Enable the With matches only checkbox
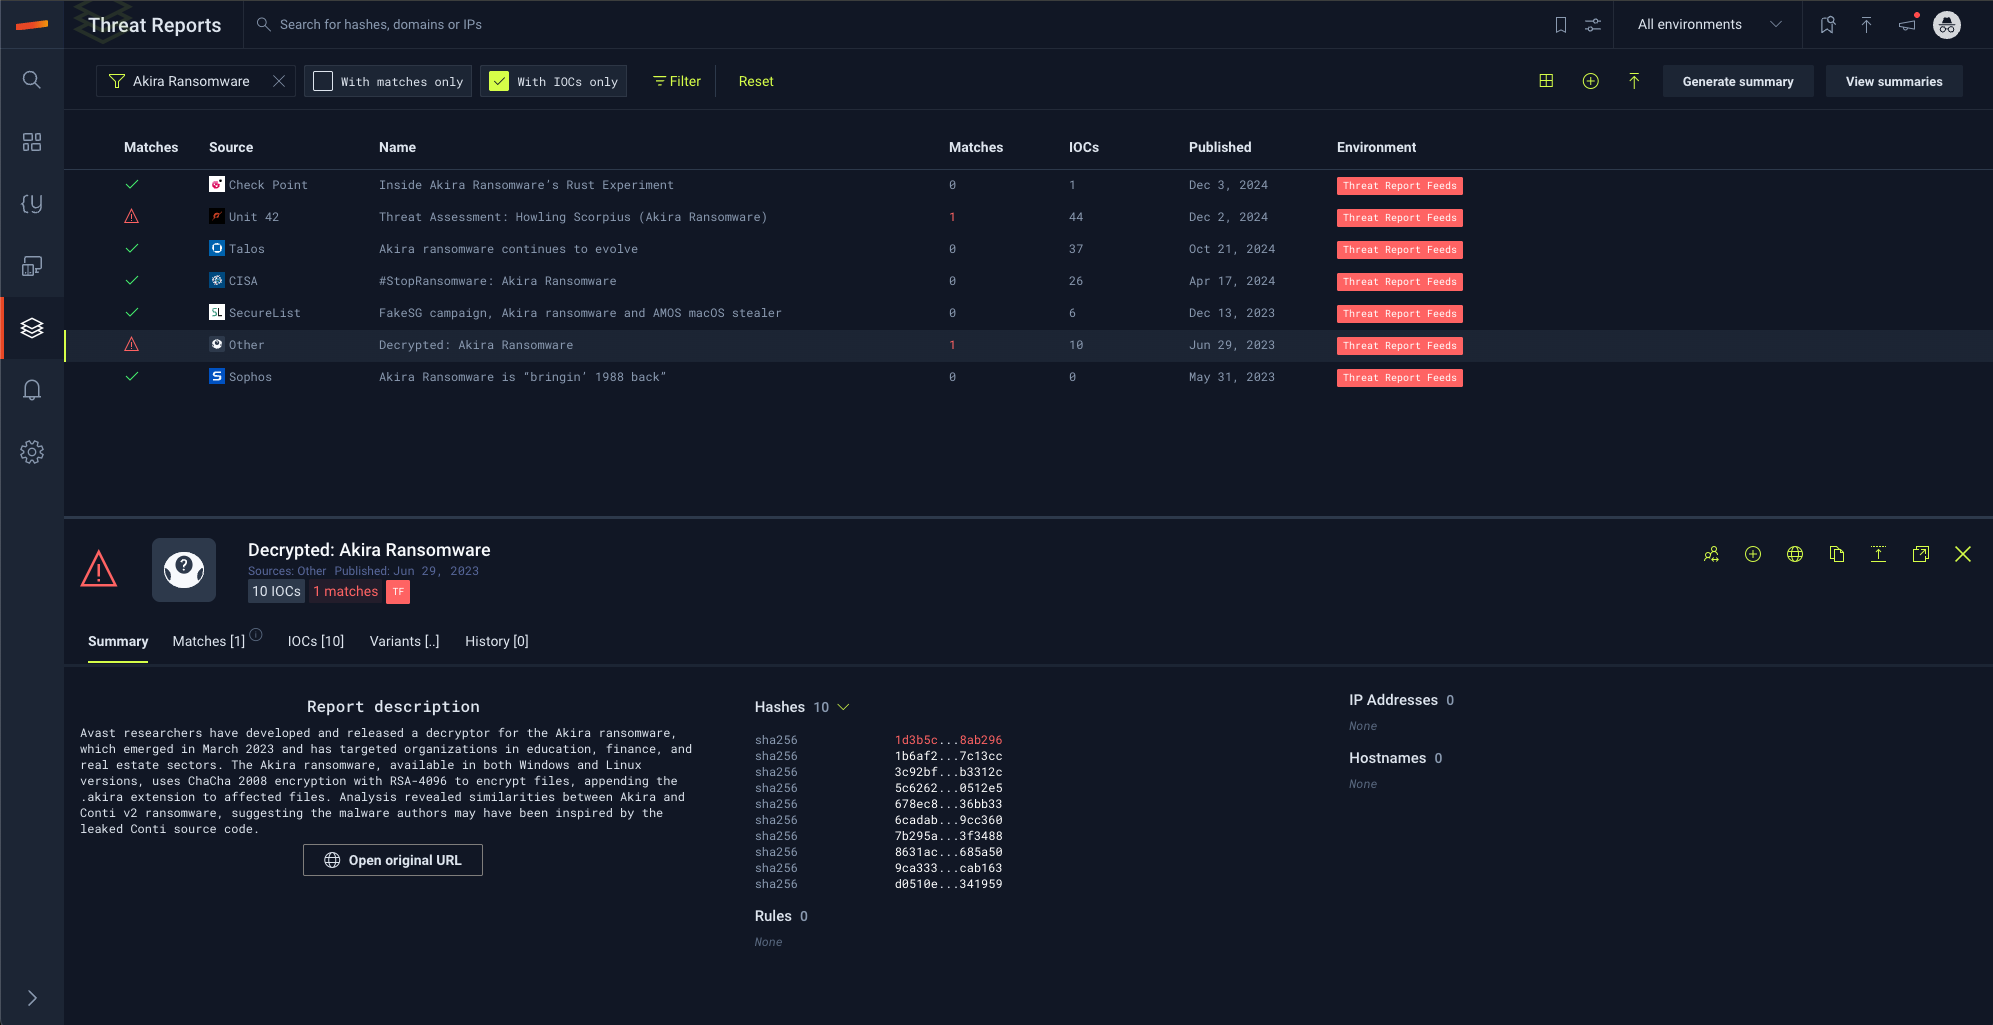 coord(323,81)
